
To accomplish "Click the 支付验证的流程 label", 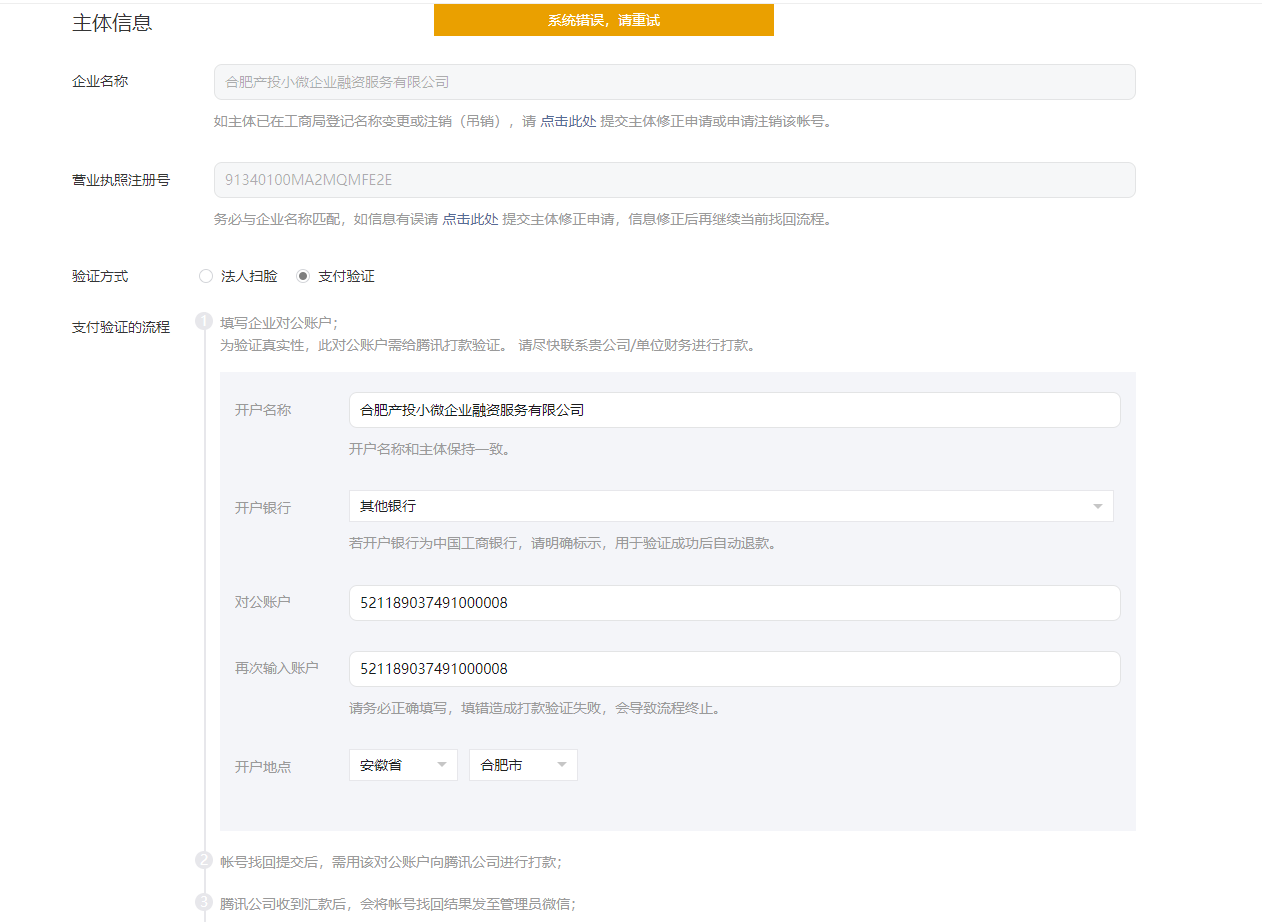I will [x=121, y=327].
